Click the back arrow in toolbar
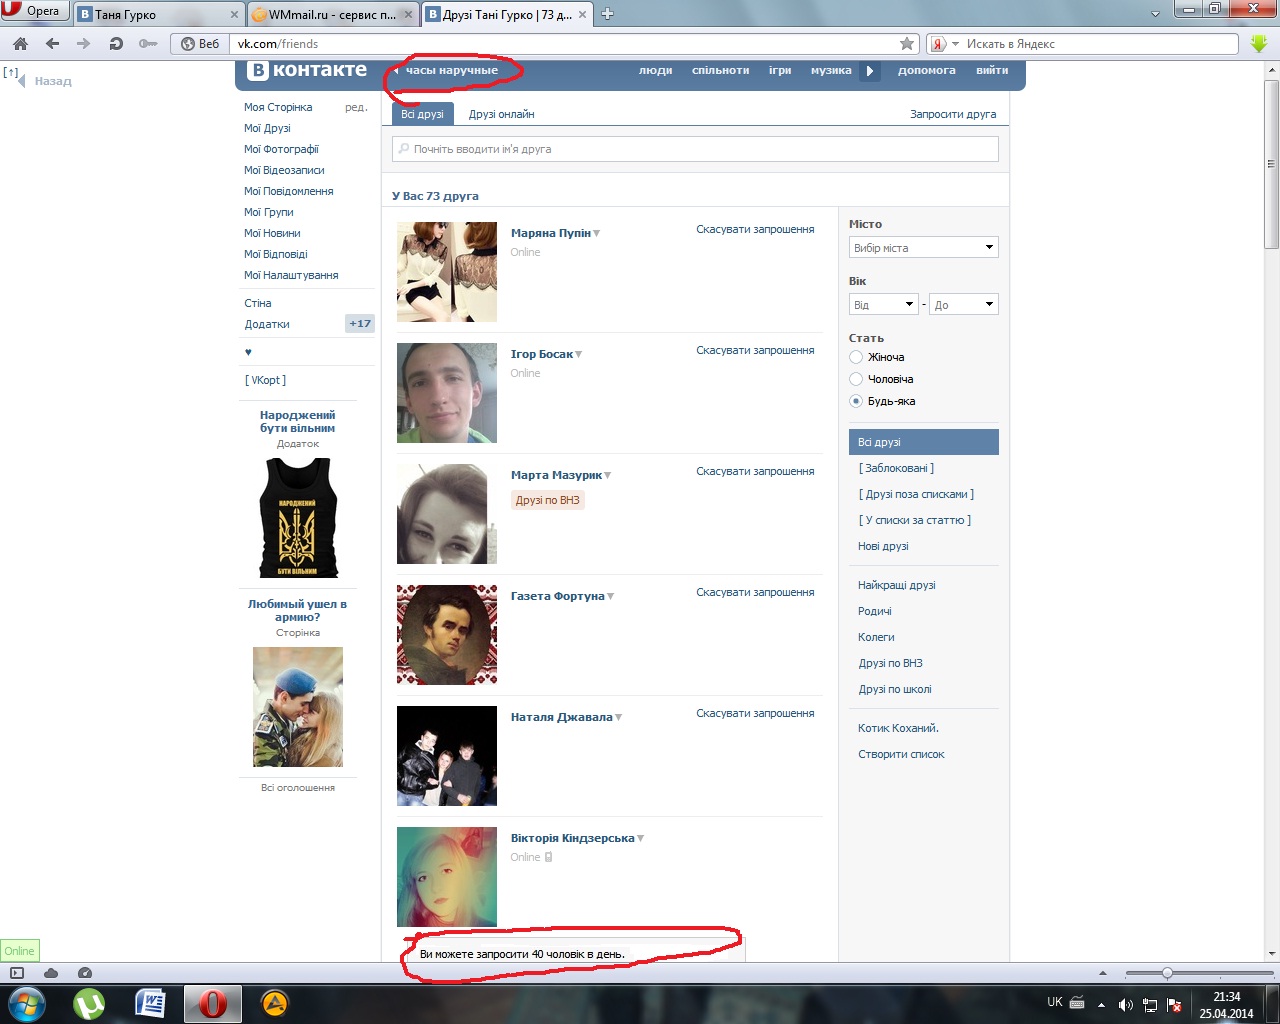Viewport: 1280px width, 1024px height. [53, 44]
